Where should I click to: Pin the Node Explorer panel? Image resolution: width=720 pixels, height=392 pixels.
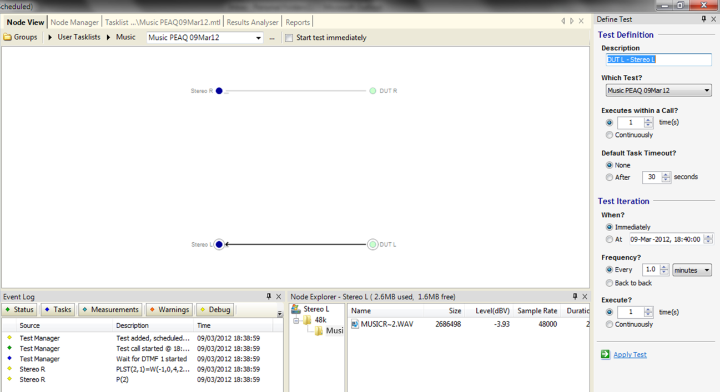point(574,297)
